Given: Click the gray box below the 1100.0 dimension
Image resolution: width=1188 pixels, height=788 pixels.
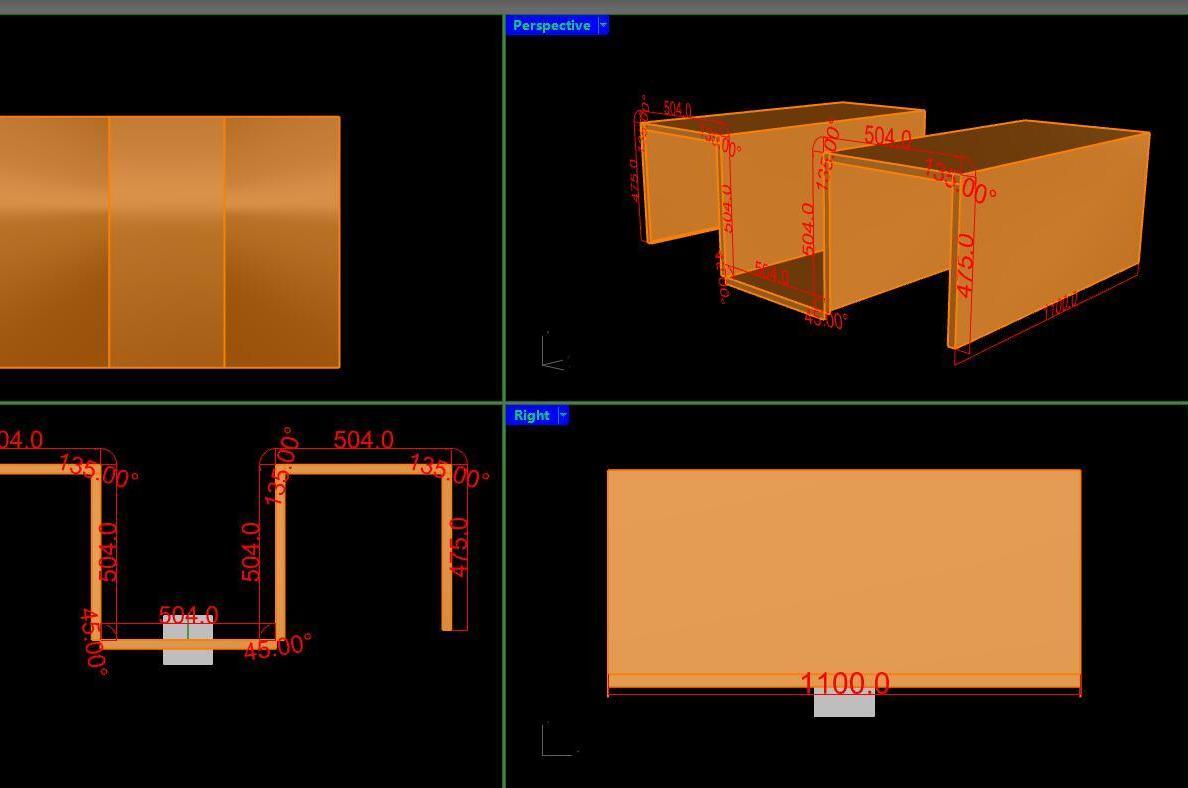Looking at the screenshot, I should pos(844,705).
